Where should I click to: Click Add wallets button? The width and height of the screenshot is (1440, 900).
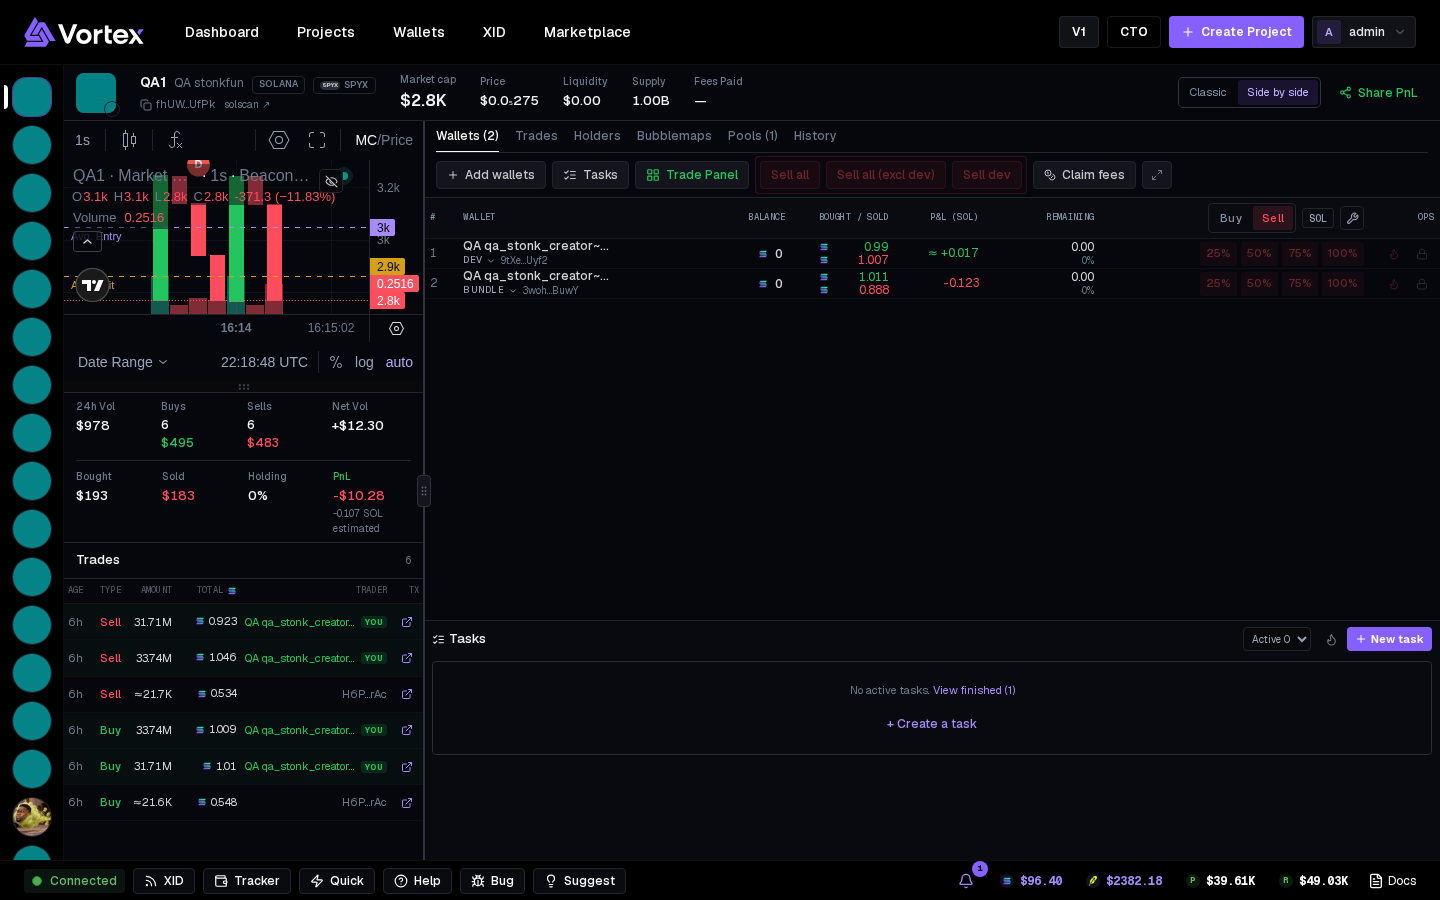coord(491,175)
